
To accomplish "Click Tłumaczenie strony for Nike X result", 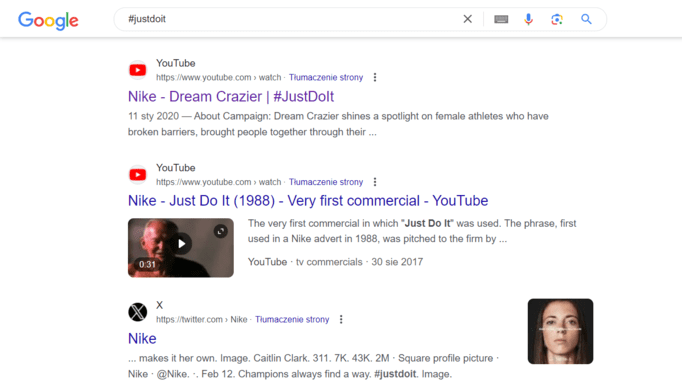I will click(292, 319).
